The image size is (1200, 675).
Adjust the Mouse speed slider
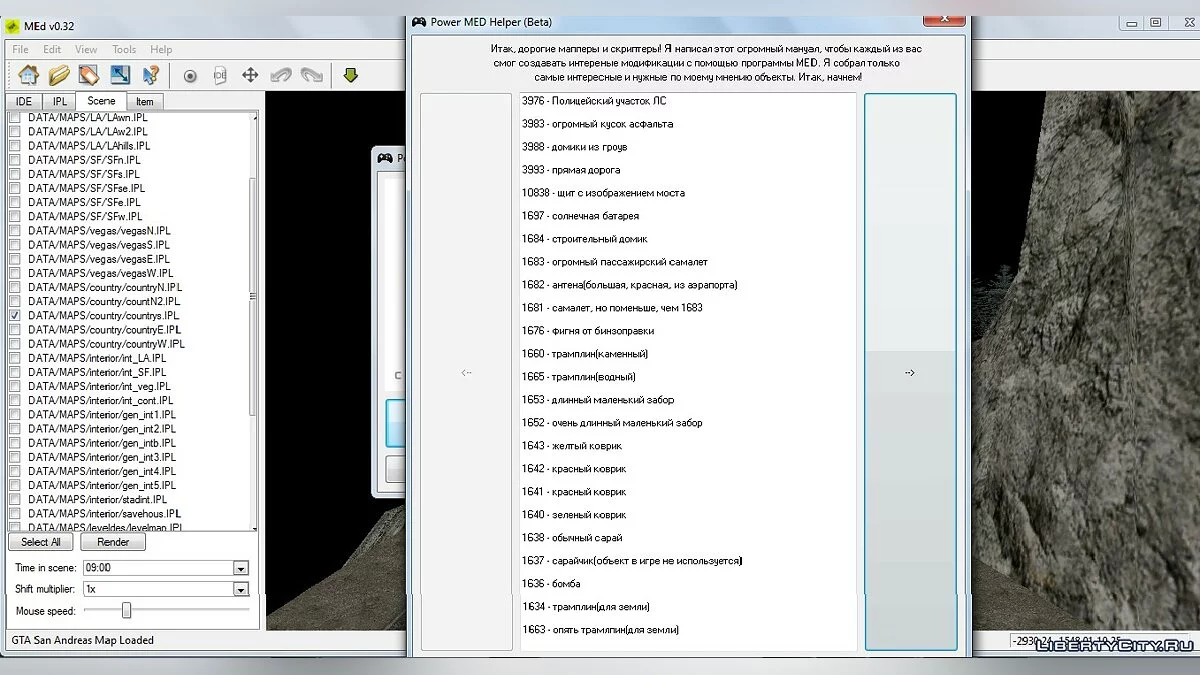pos(127,610)
